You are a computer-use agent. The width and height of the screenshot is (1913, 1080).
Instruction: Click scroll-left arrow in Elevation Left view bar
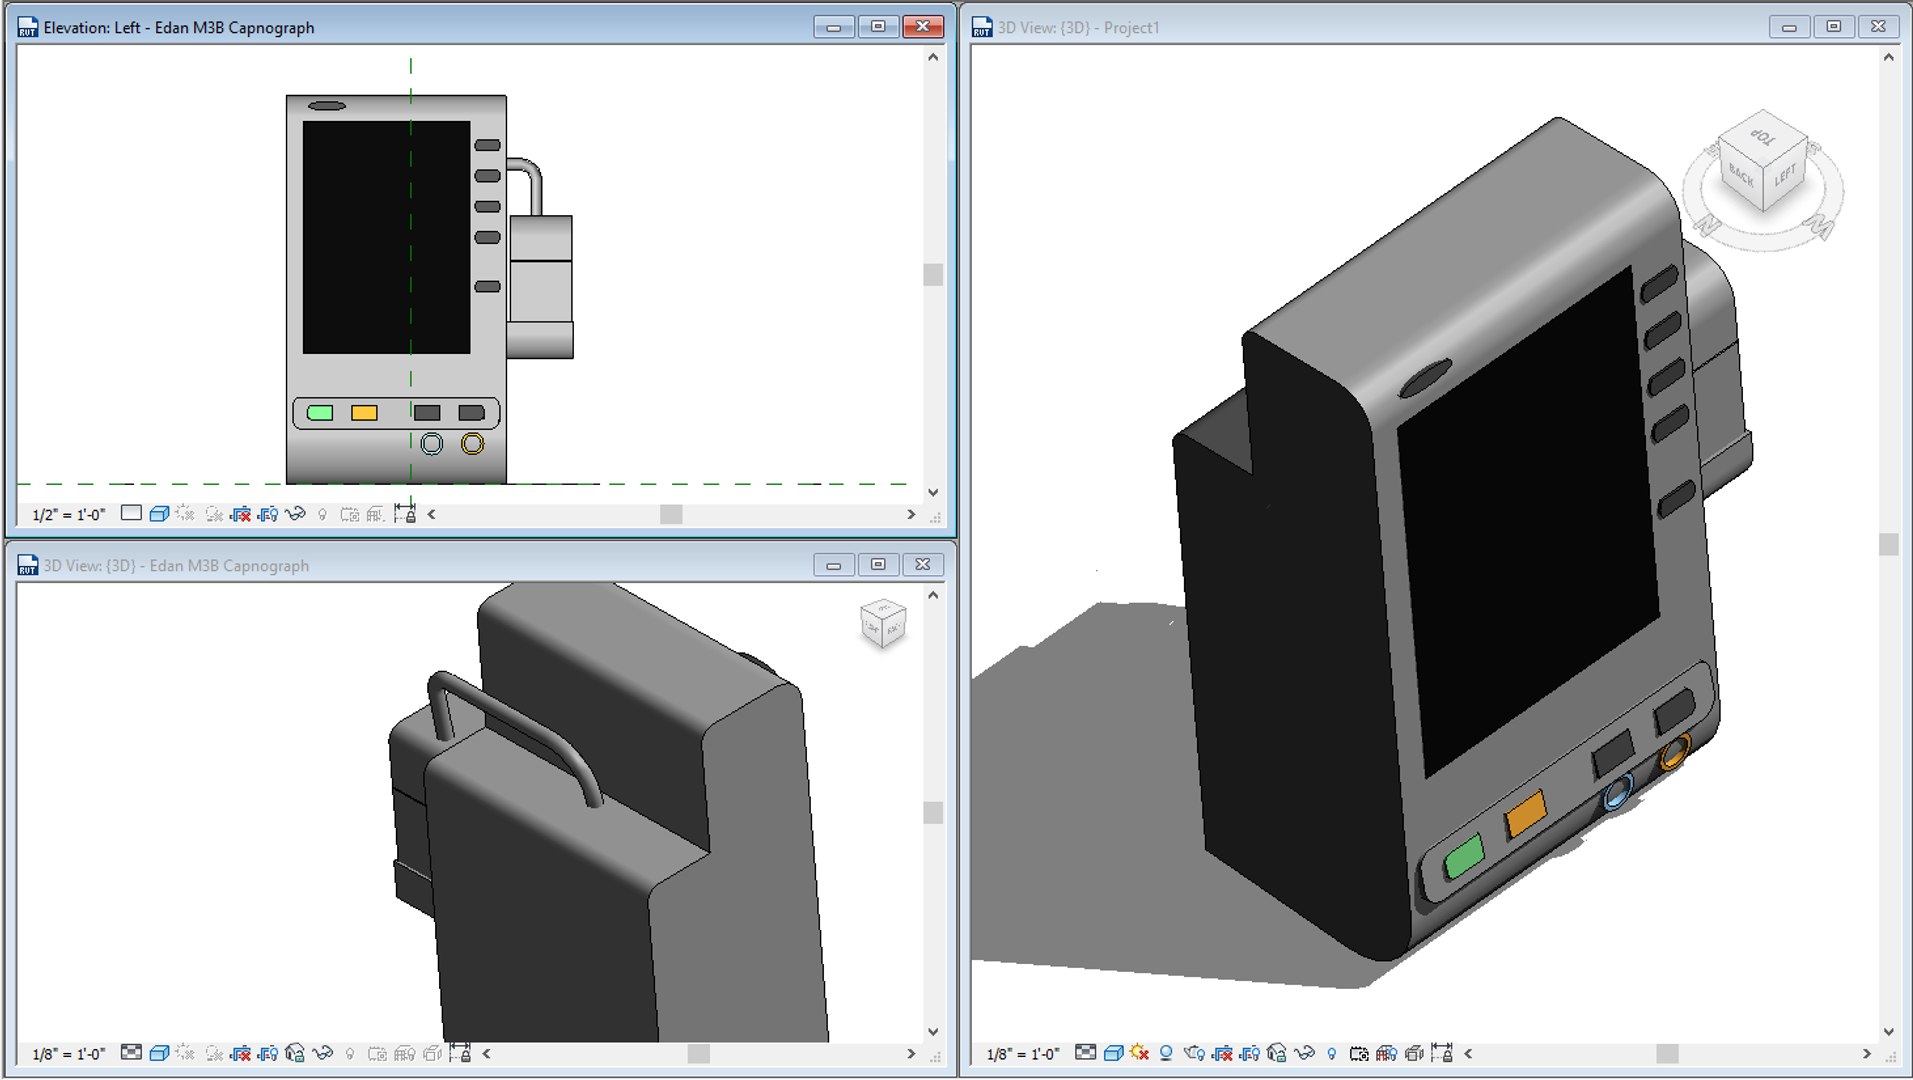432,514
